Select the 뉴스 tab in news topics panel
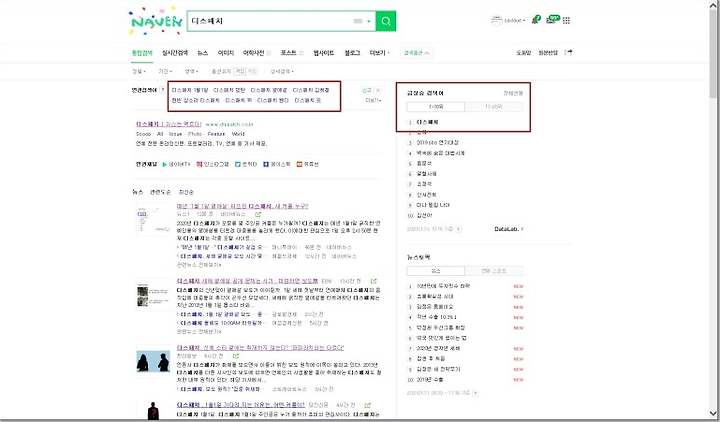Image resolution: width=720 pixels, height=422 pixels. [436, 271]
